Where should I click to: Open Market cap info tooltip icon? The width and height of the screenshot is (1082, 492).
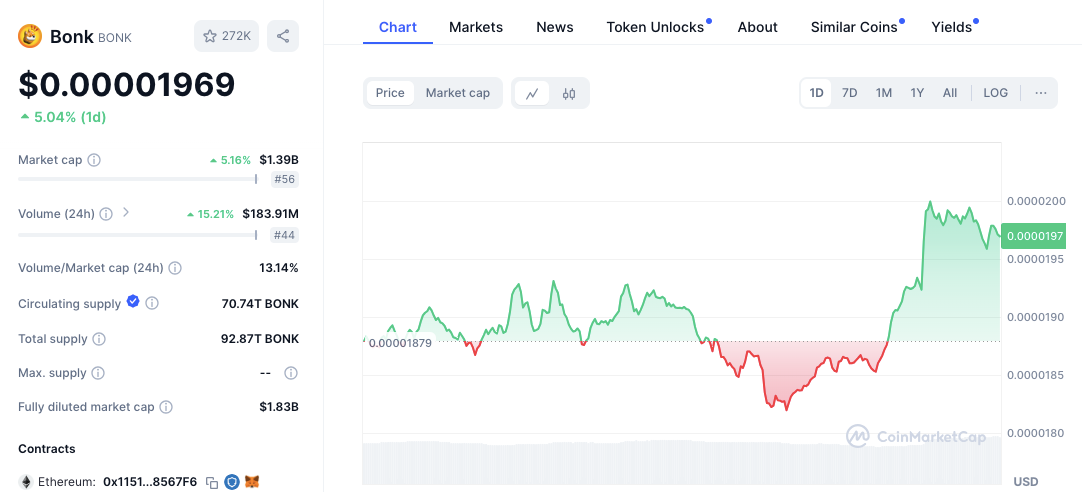94,160
